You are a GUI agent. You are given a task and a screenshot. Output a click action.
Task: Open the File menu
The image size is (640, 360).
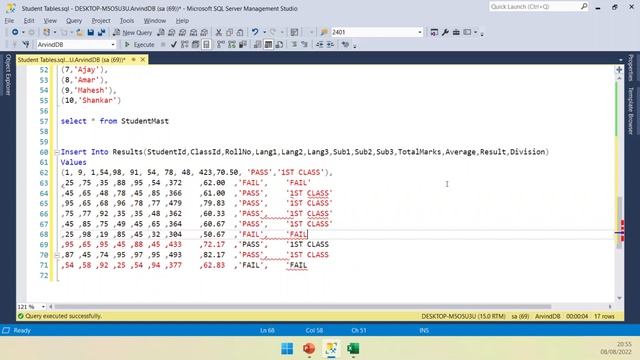pyautogui.click(x=9, y=20)
